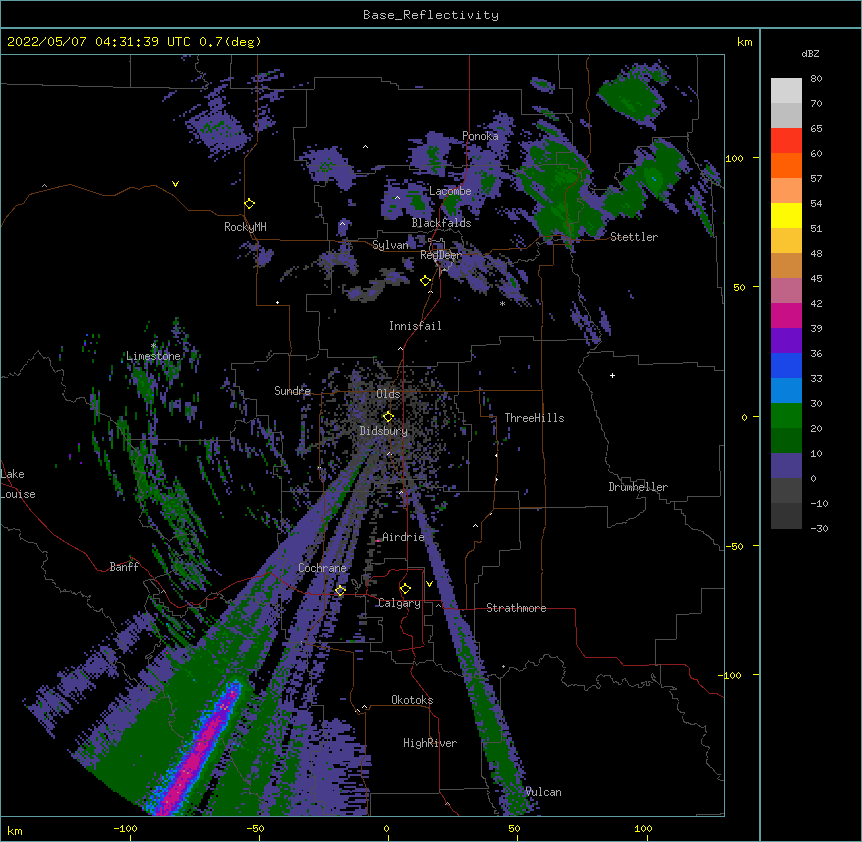Click the Cochrane town label
The width and height of the screenshot is (862, 842).
pos(322,568)
